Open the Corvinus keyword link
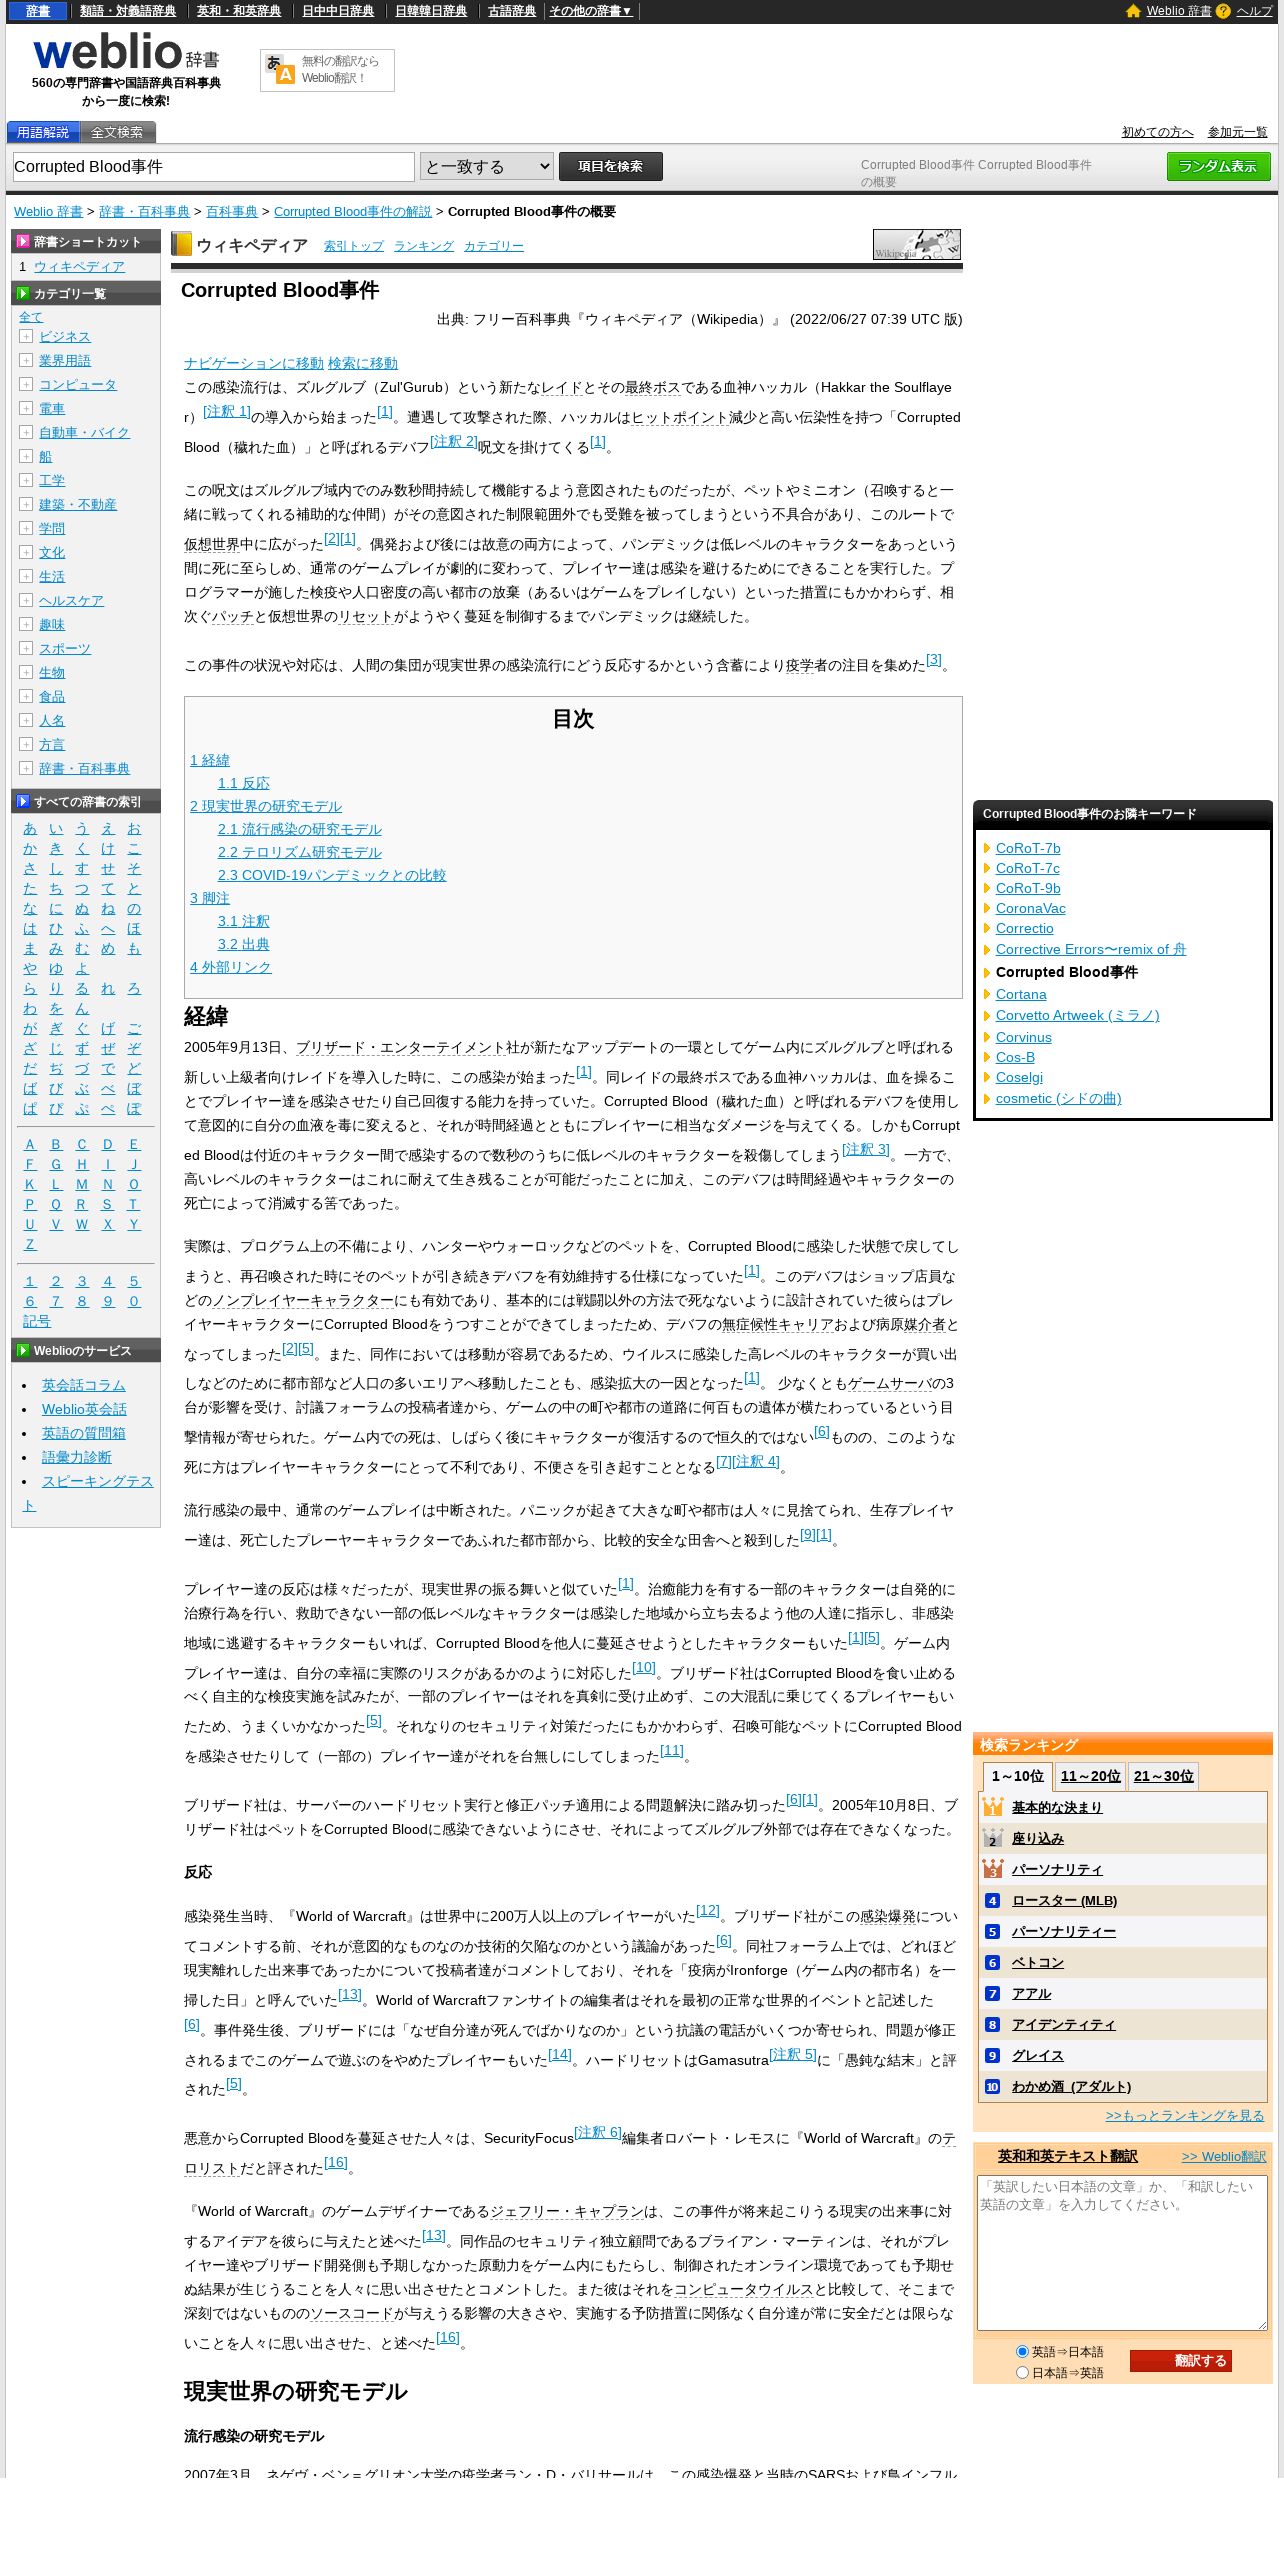This screenshot has height=2568, width=1284. pyautogui.click(x=1024, y=1037)
